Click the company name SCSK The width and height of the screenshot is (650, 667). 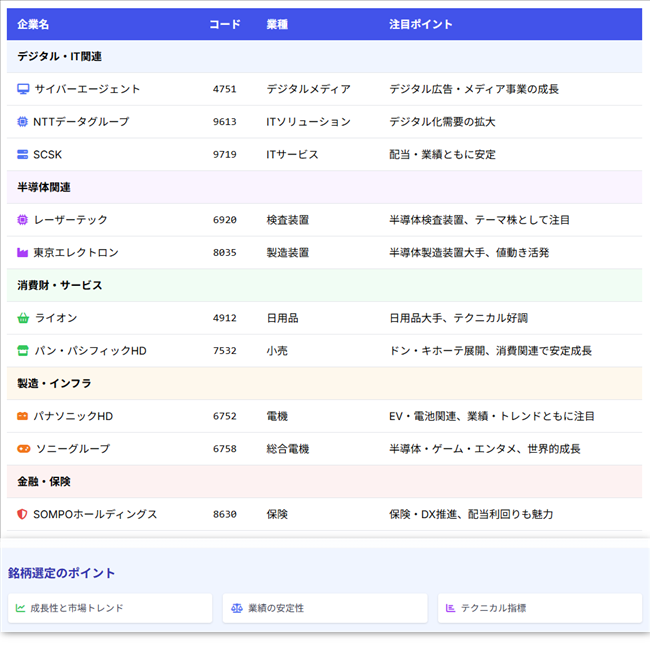click(48, 154)
